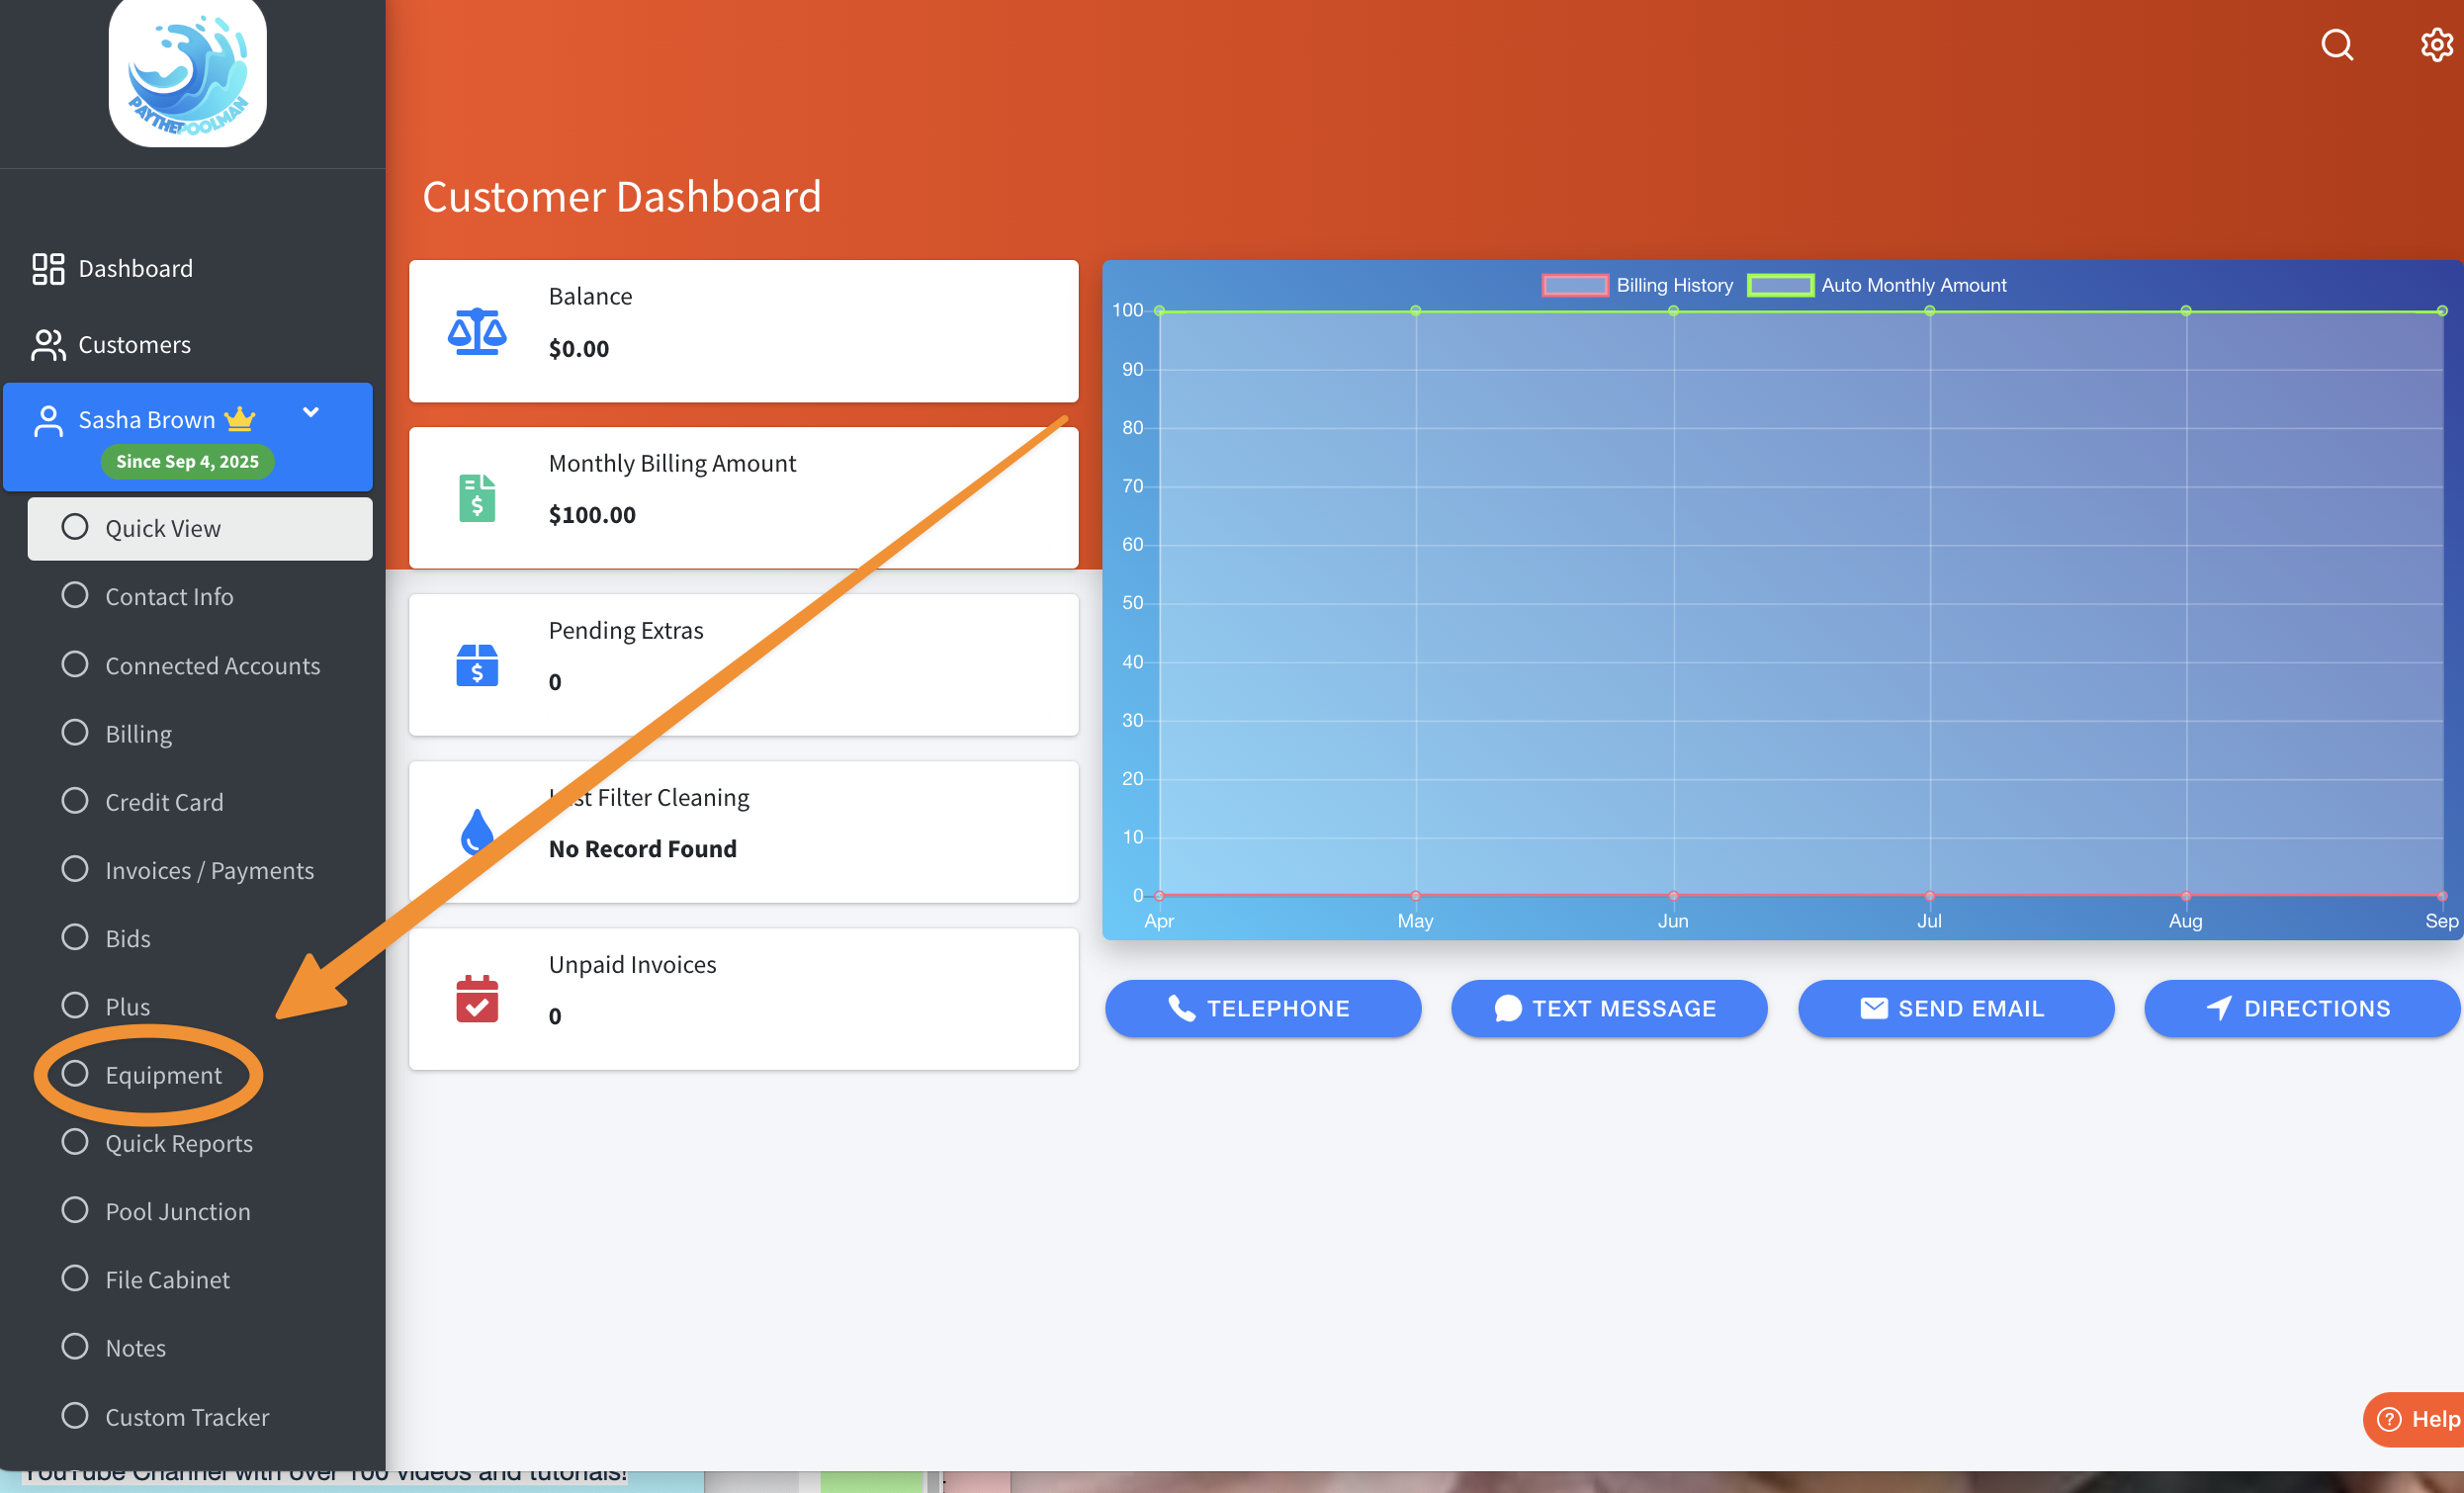Click the Monthly Billing invoice icon
Image resolution: width=2464 pixels, height=1493 pixels.
click(477, 498)
